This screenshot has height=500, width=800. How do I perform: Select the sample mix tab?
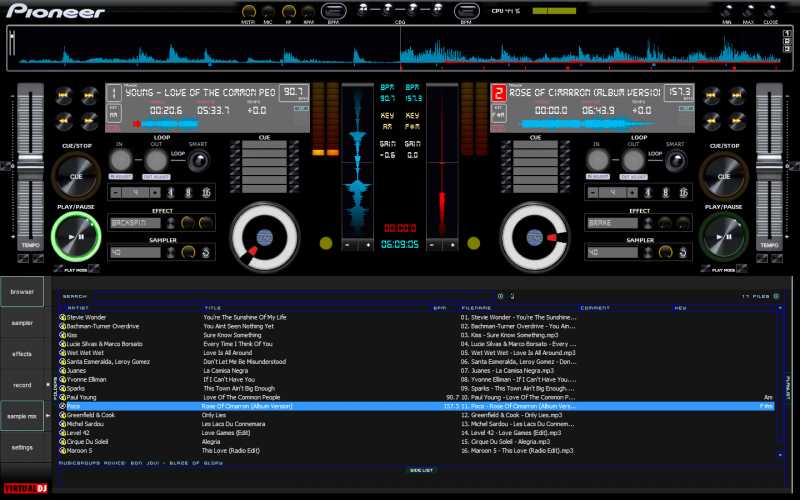[22, 416]
